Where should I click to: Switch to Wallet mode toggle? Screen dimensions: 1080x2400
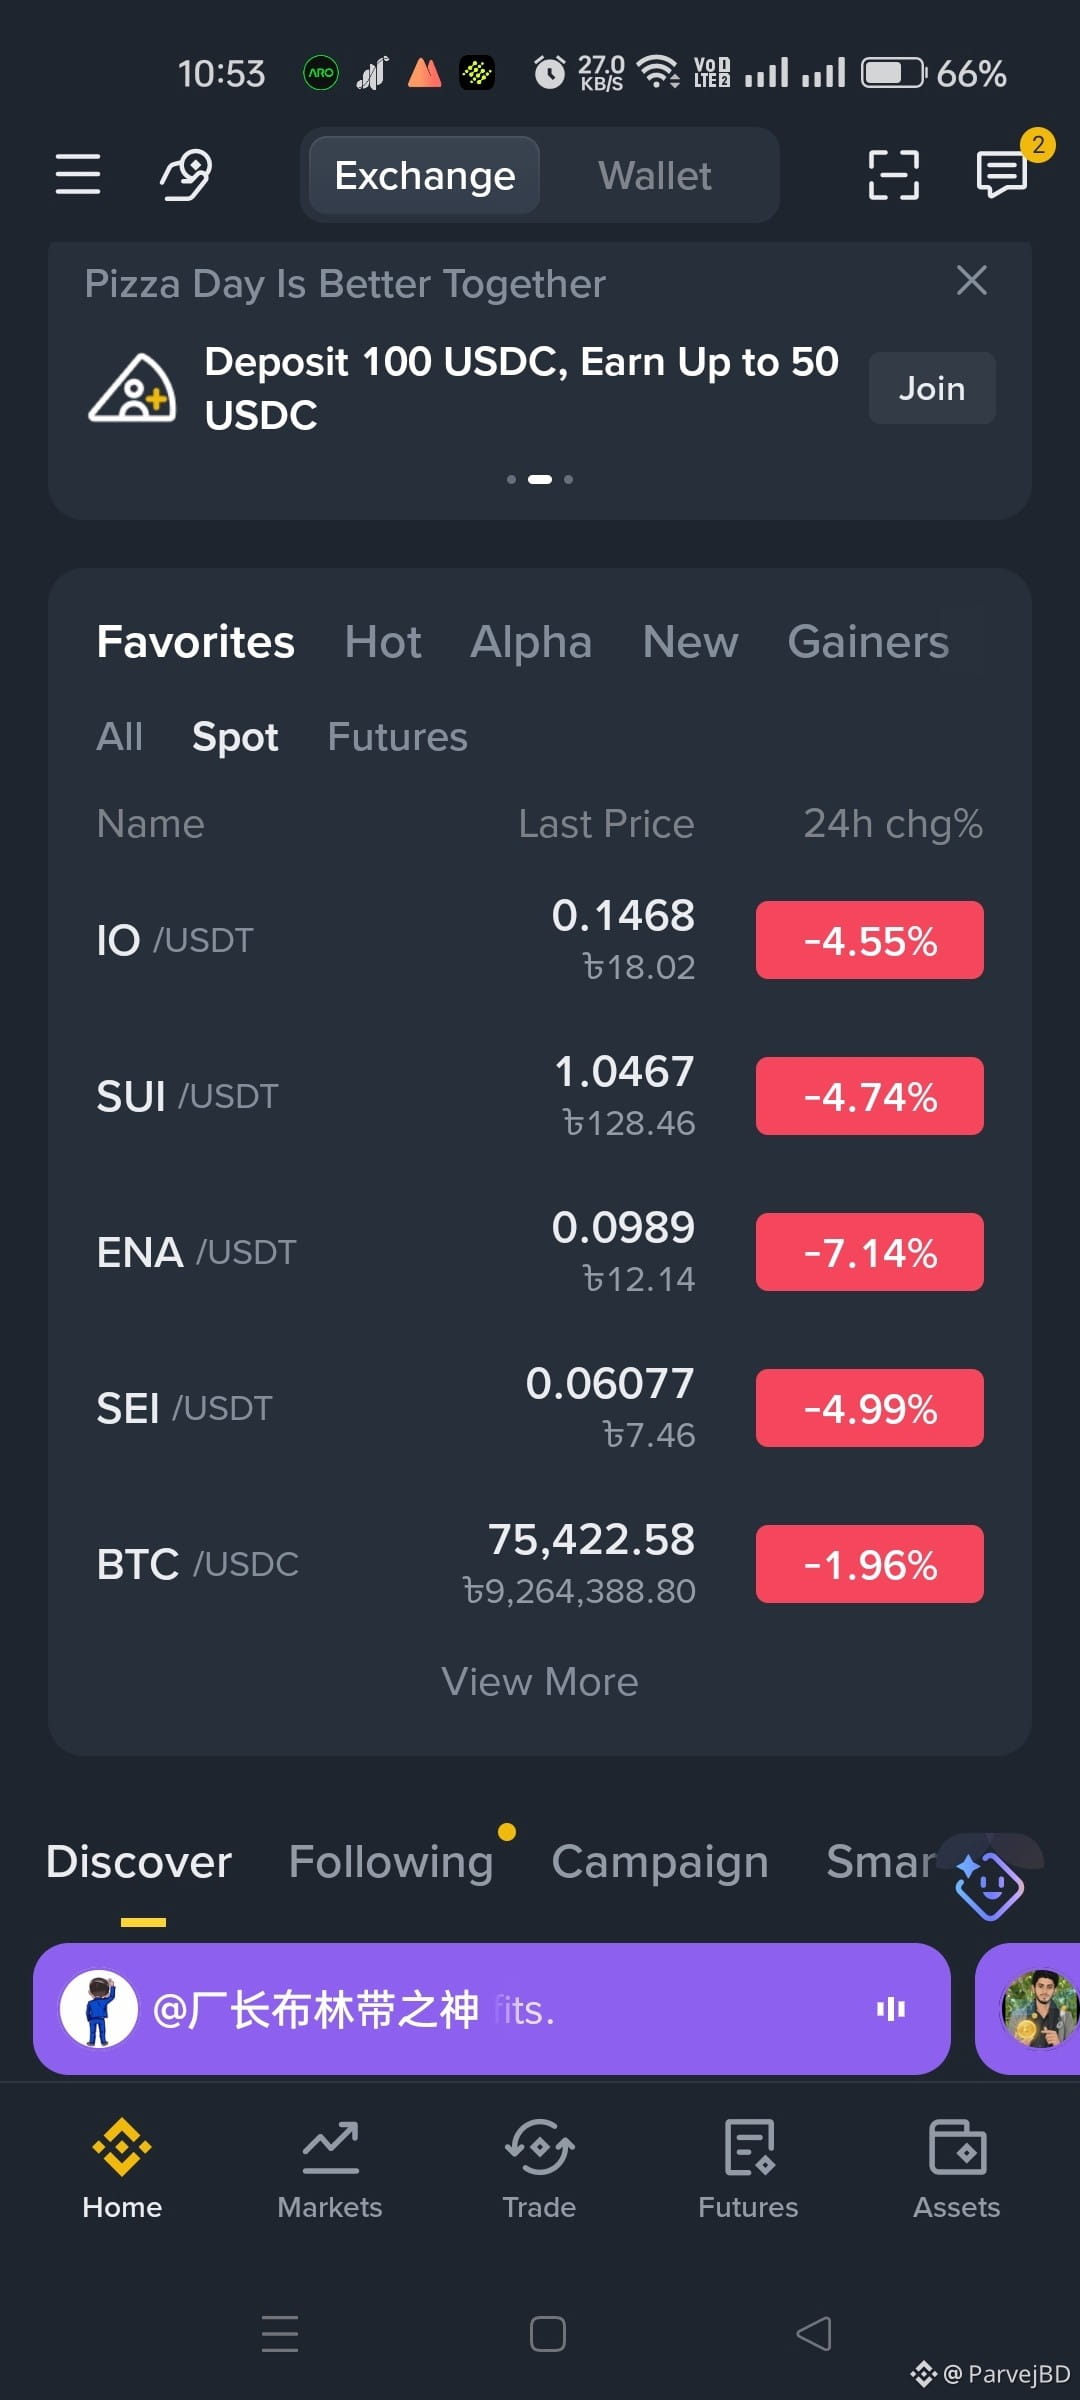[655, 176]
